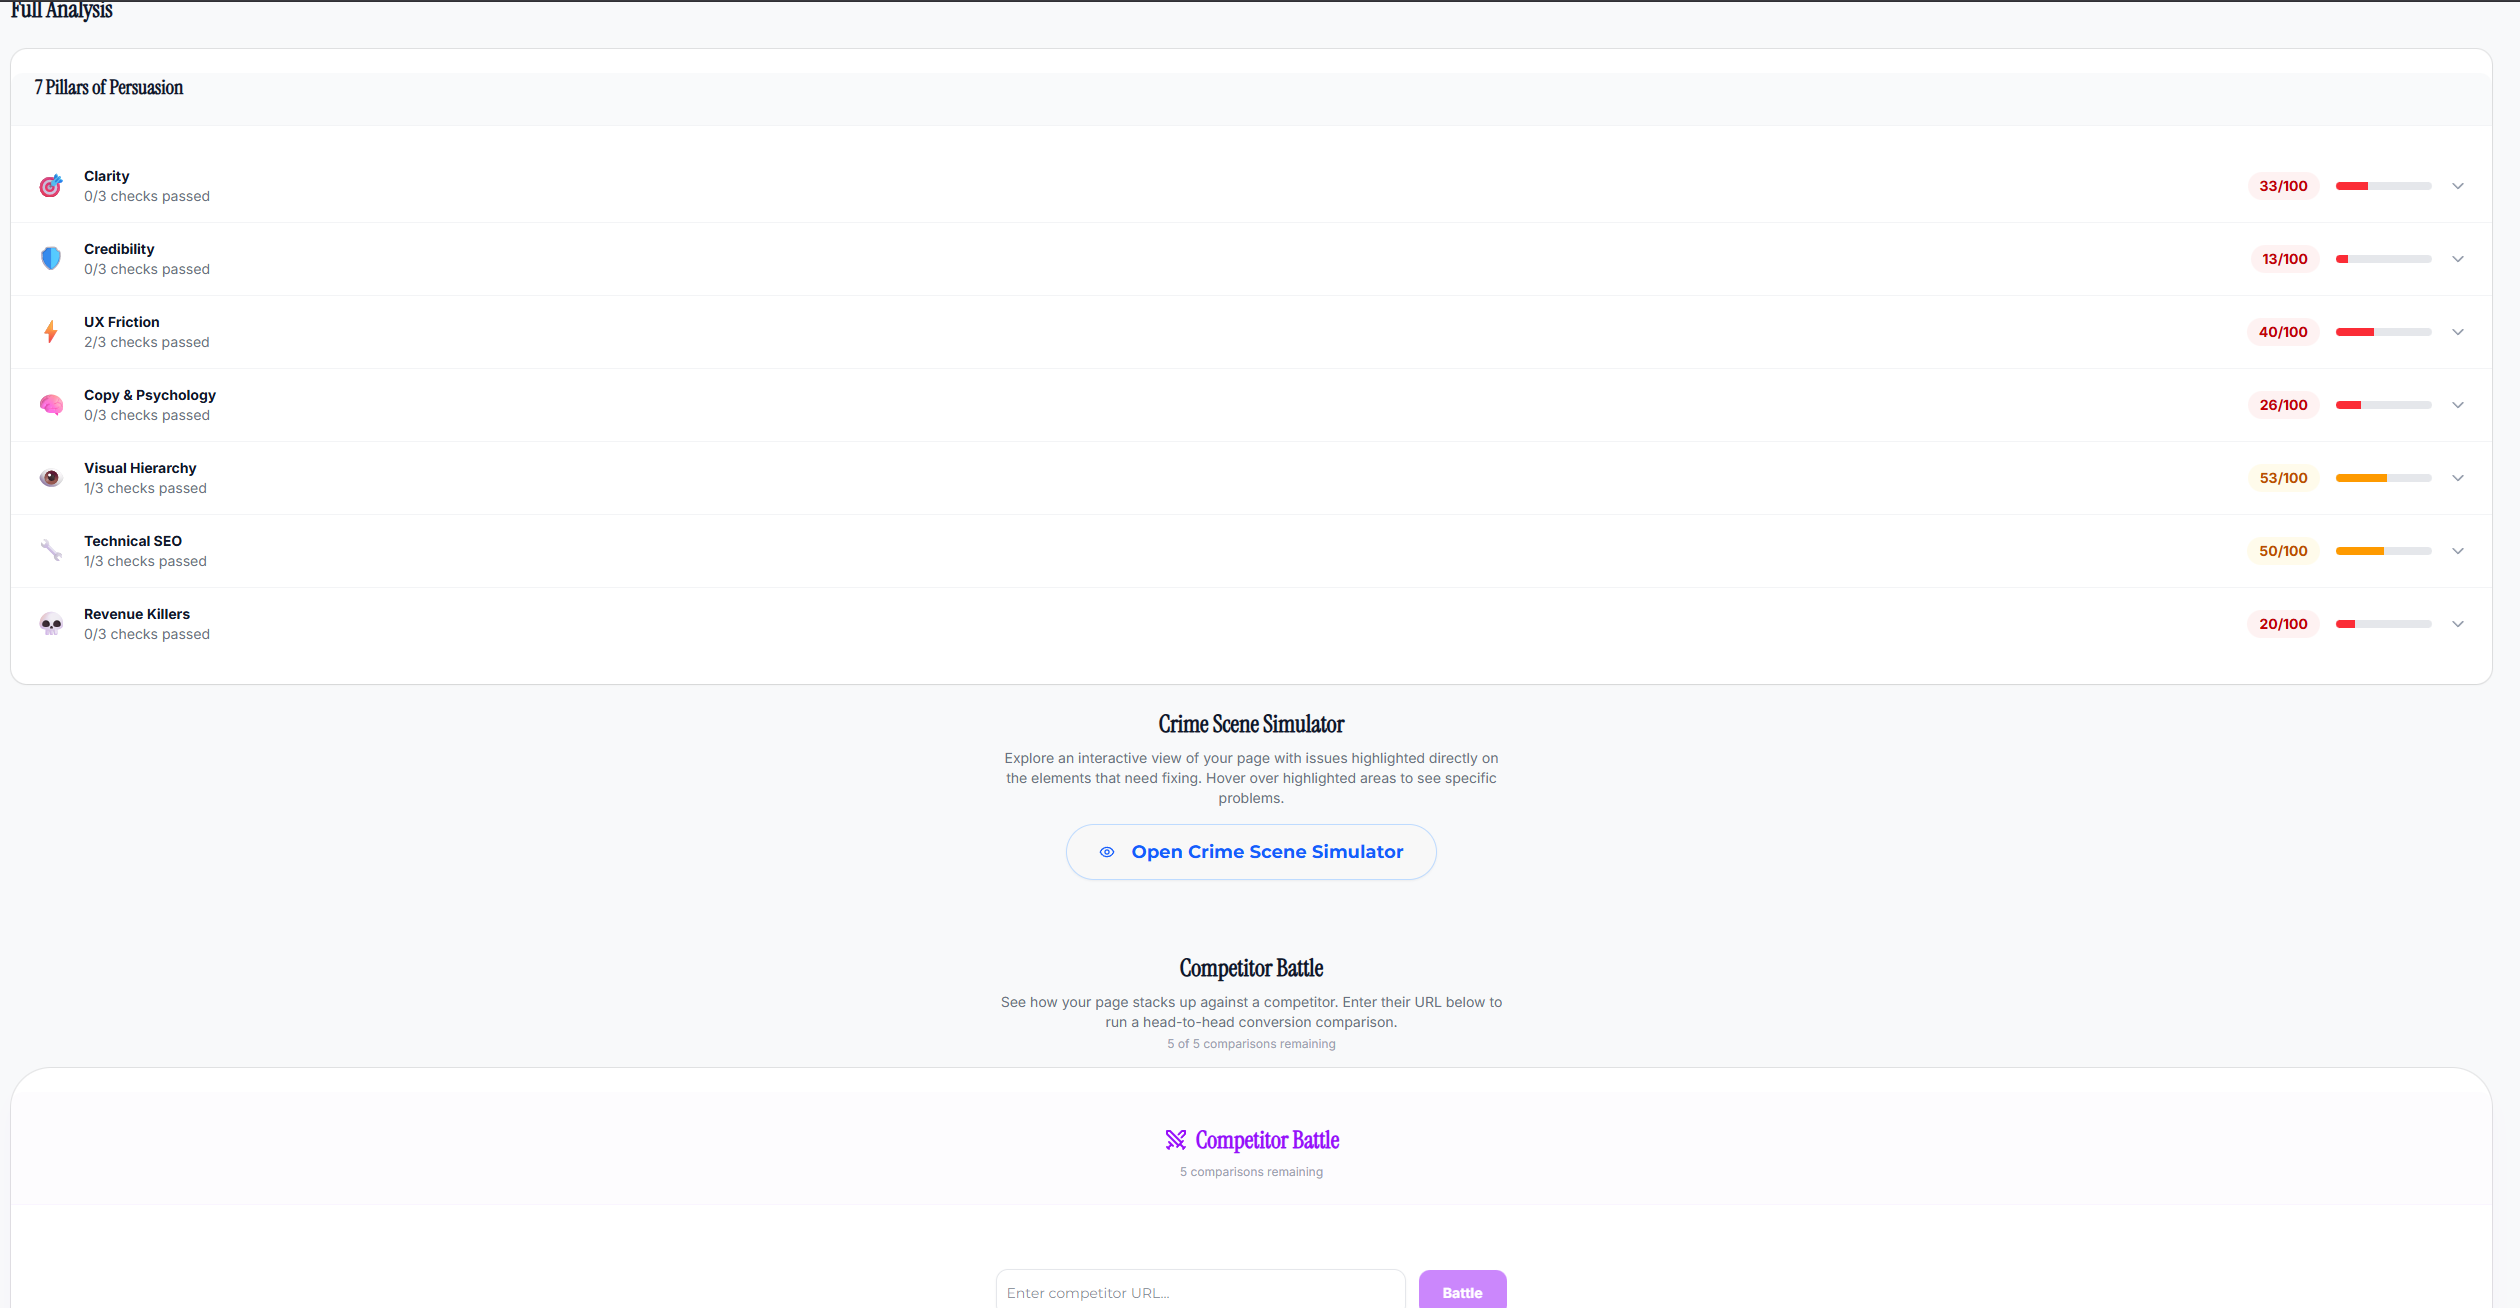The height and width of the screenshot is (1308, 2520).
Task: Click the Technical SEO progress bar
Action: pyautogui.click(x=2383, y=550)
